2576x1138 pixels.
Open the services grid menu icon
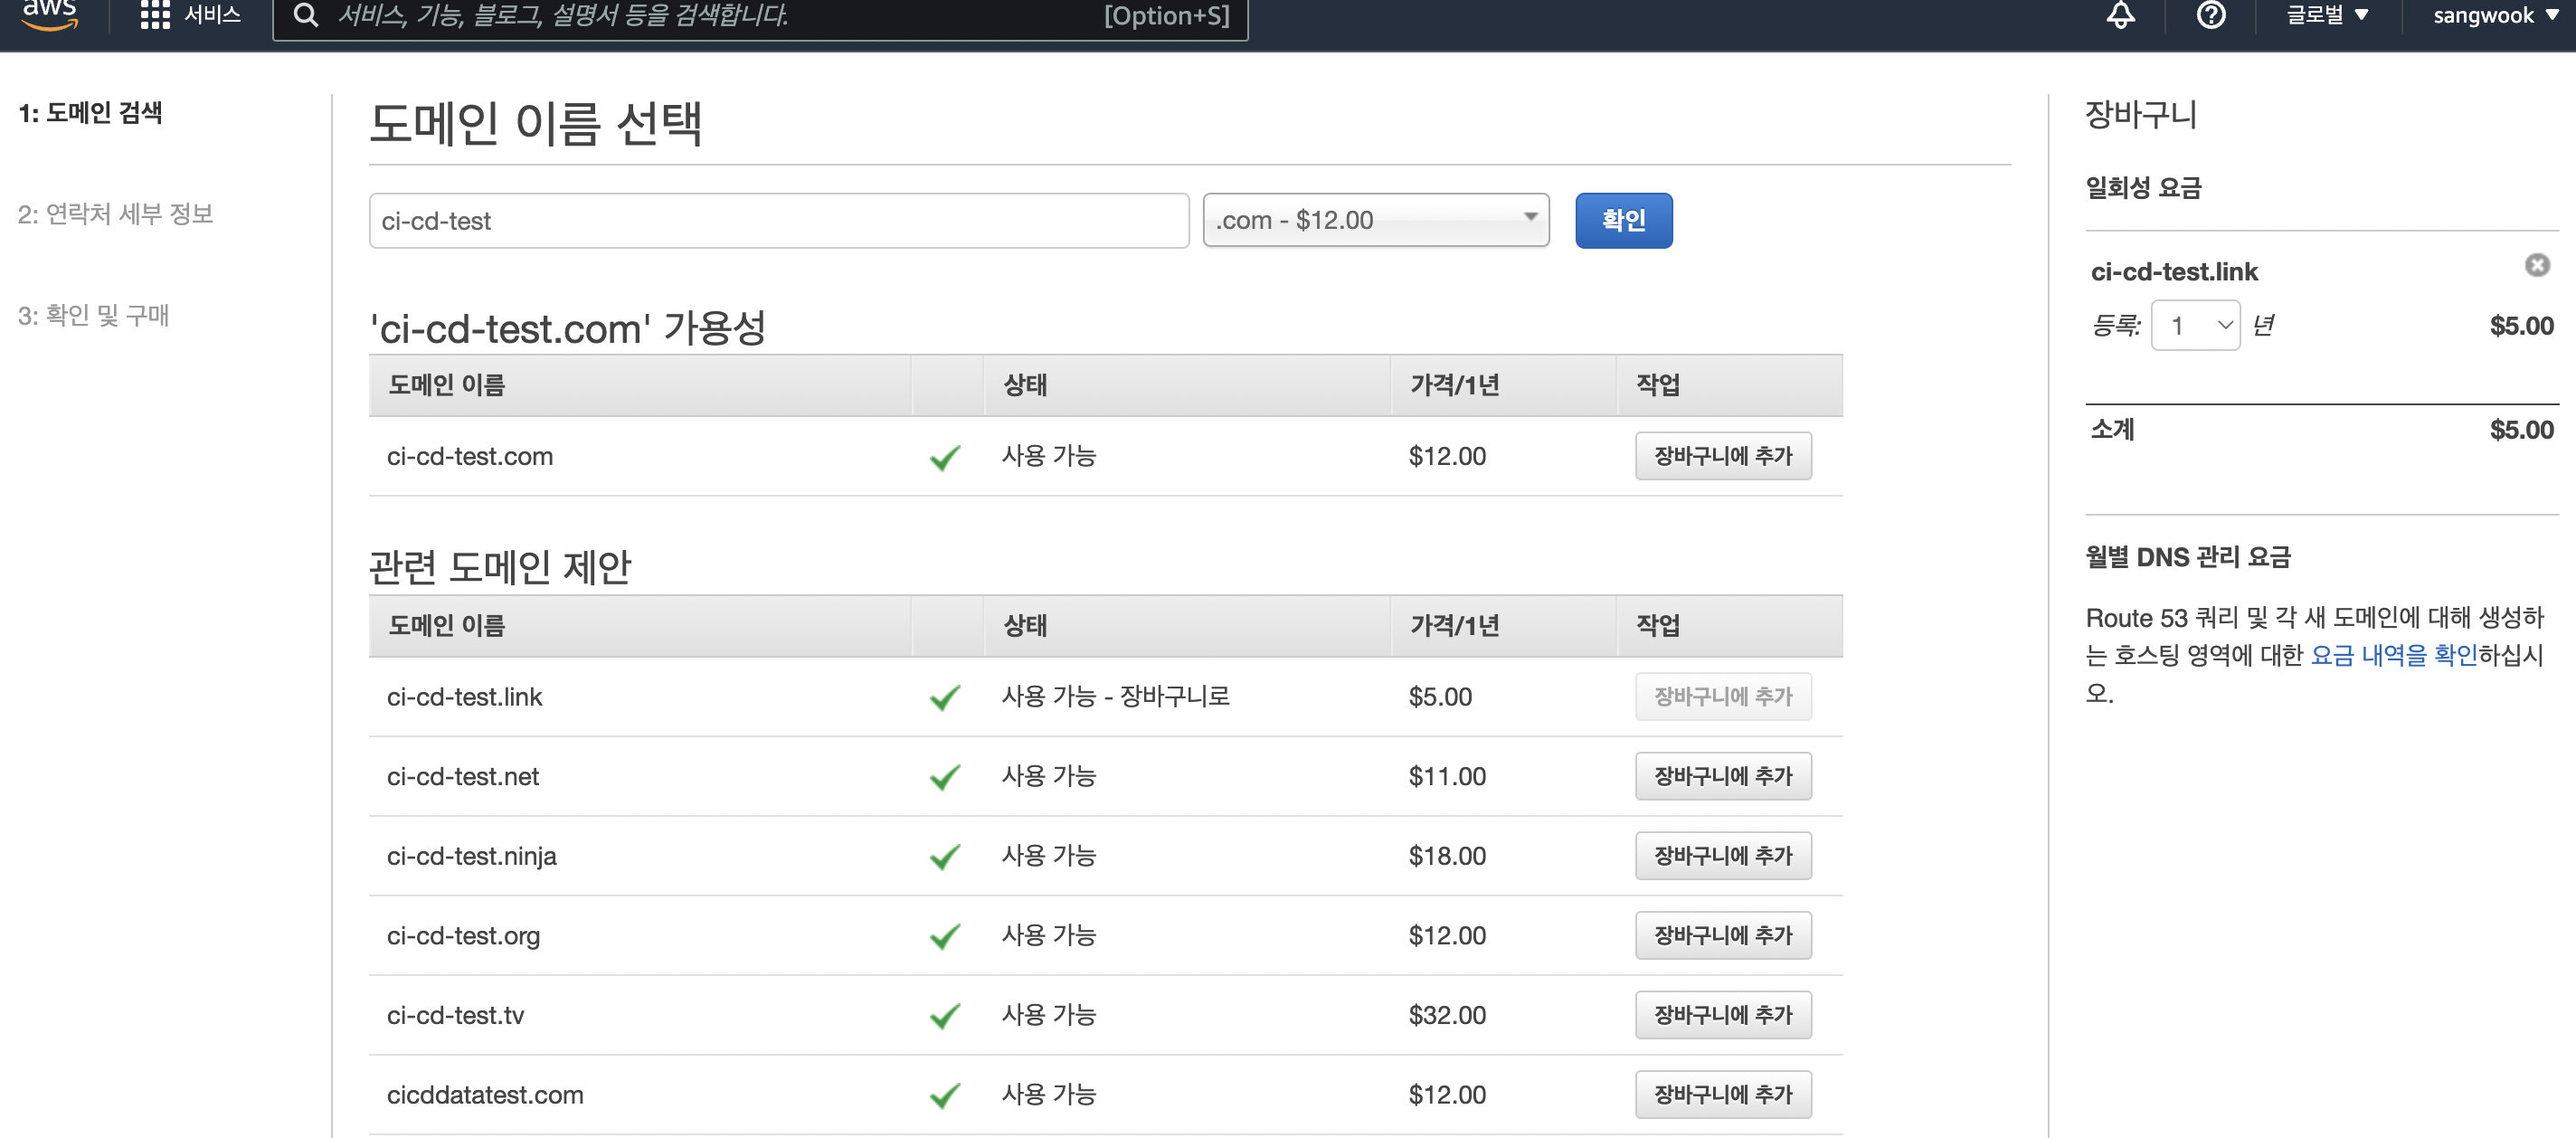154,15
